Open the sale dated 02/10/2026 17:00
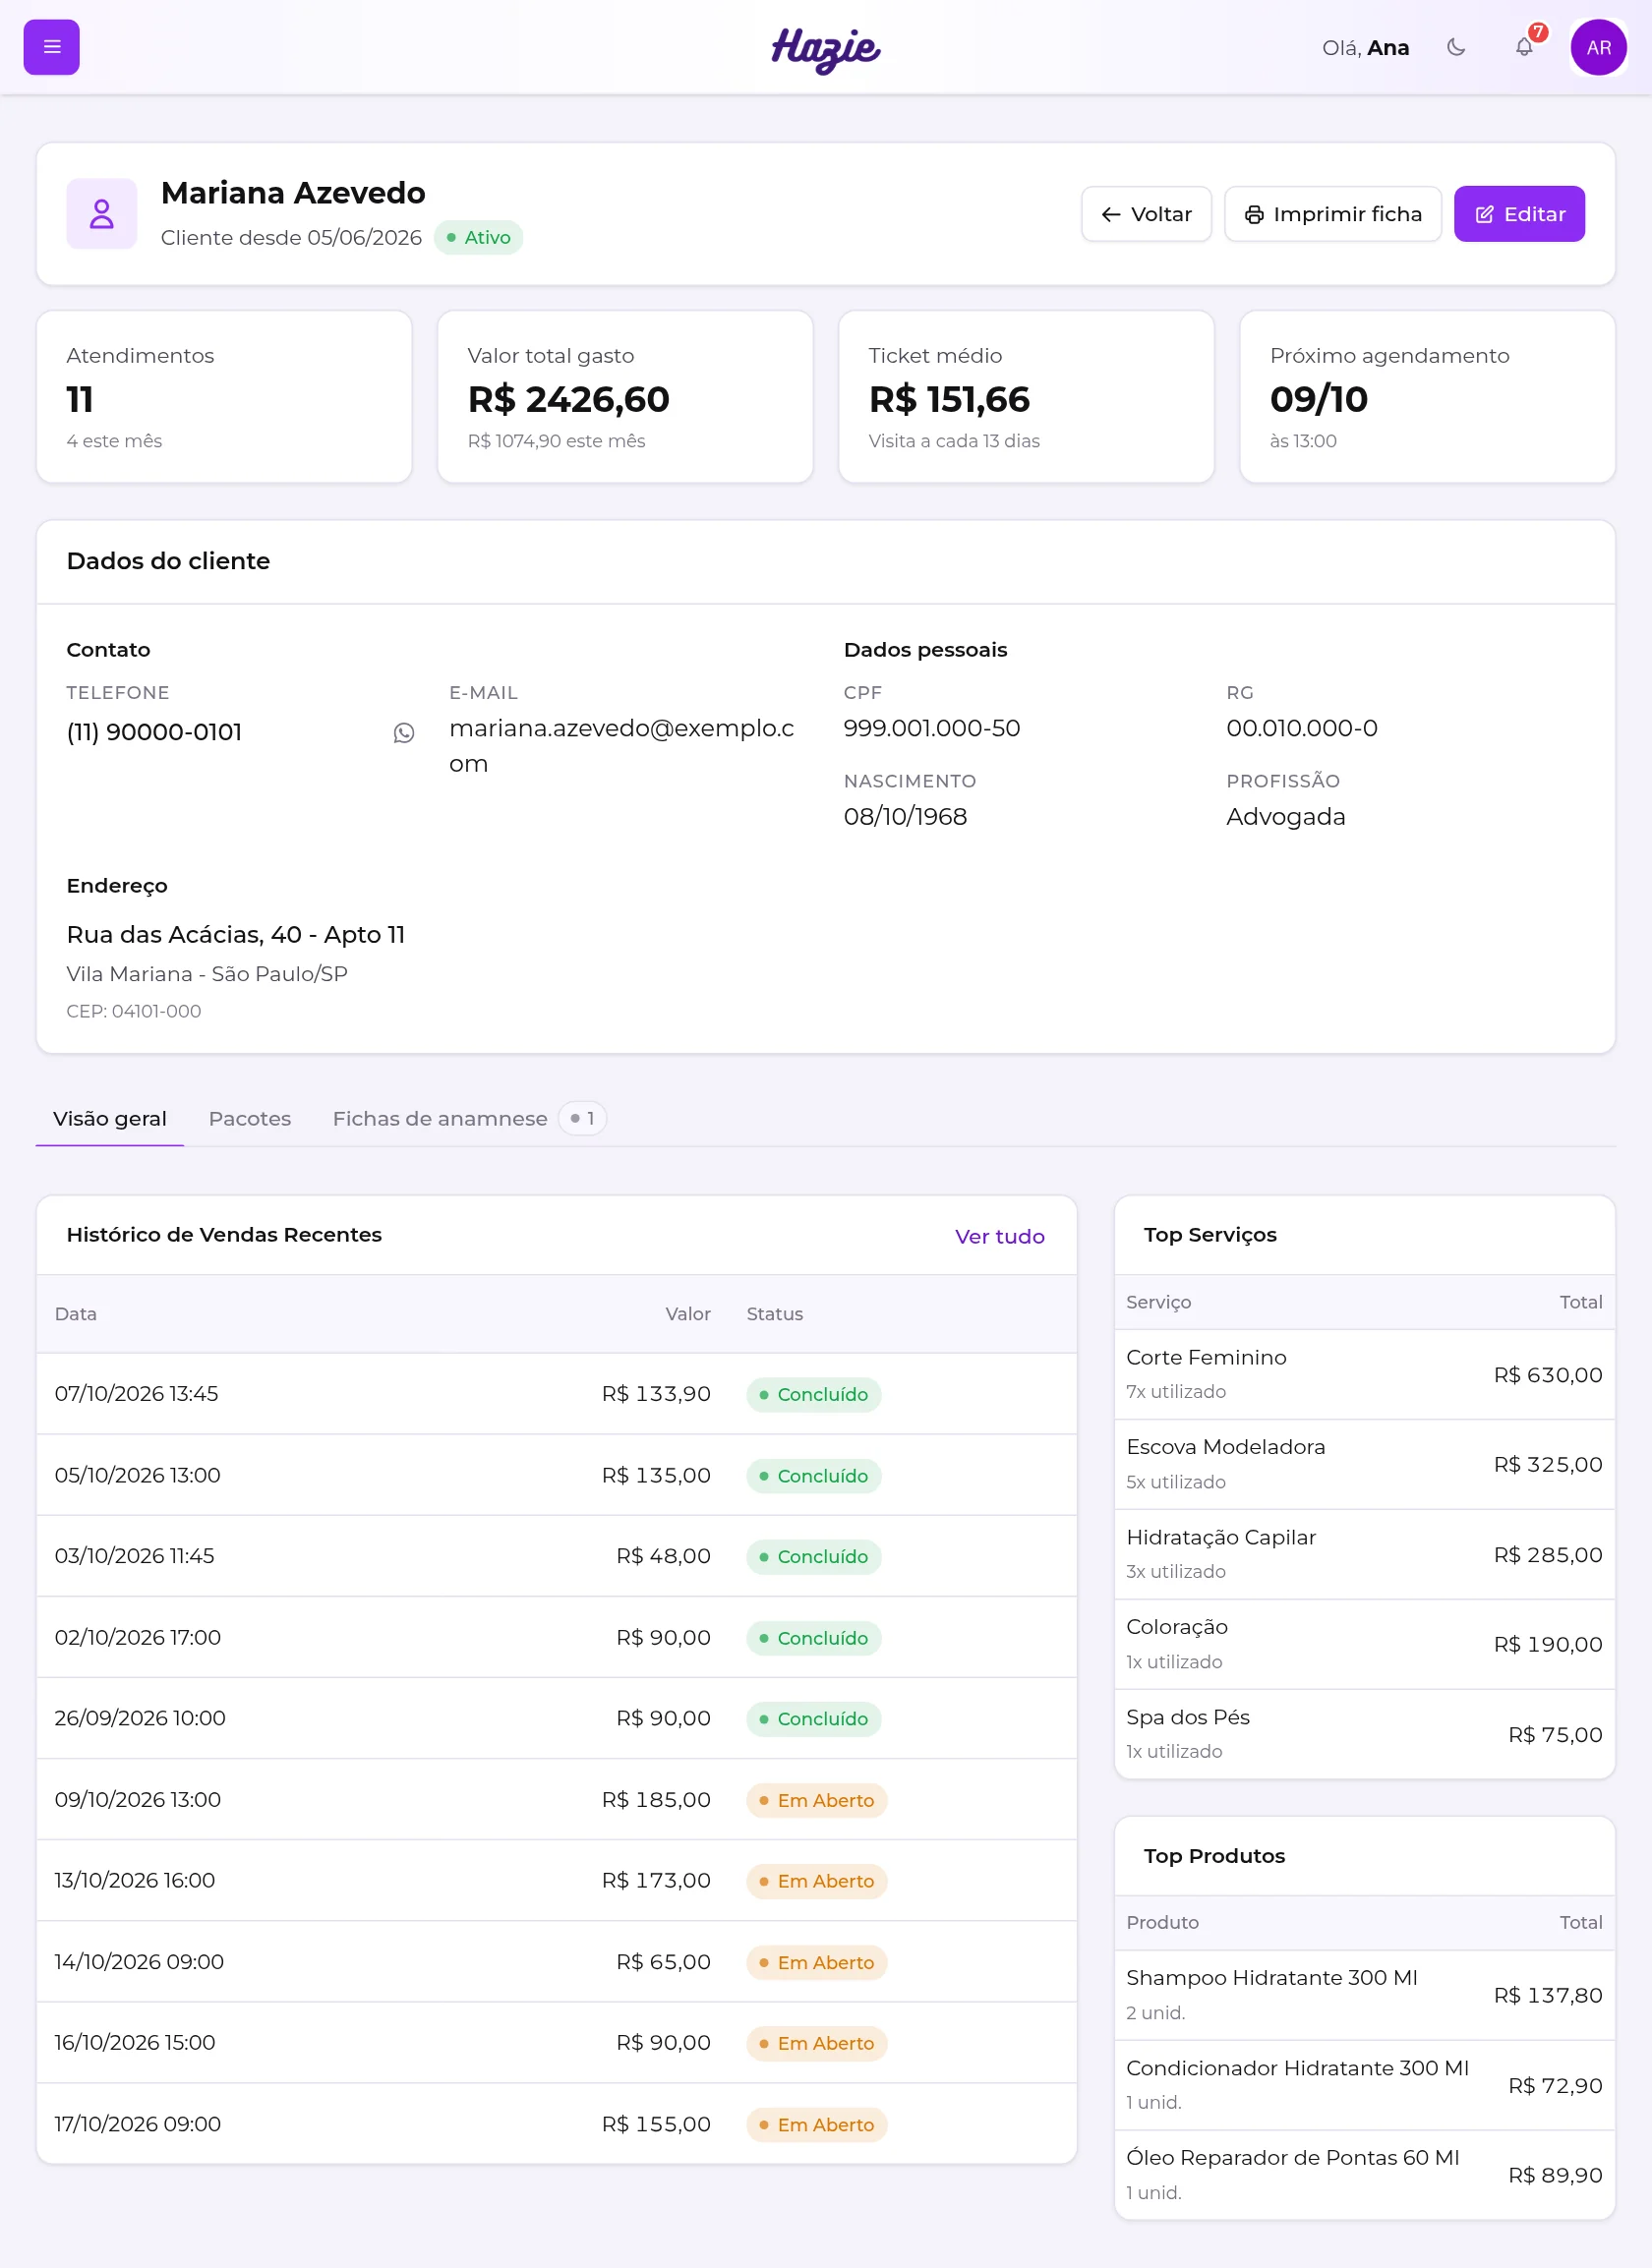The width and height of the screenshot is (1652, 2268). (557, 1637)
